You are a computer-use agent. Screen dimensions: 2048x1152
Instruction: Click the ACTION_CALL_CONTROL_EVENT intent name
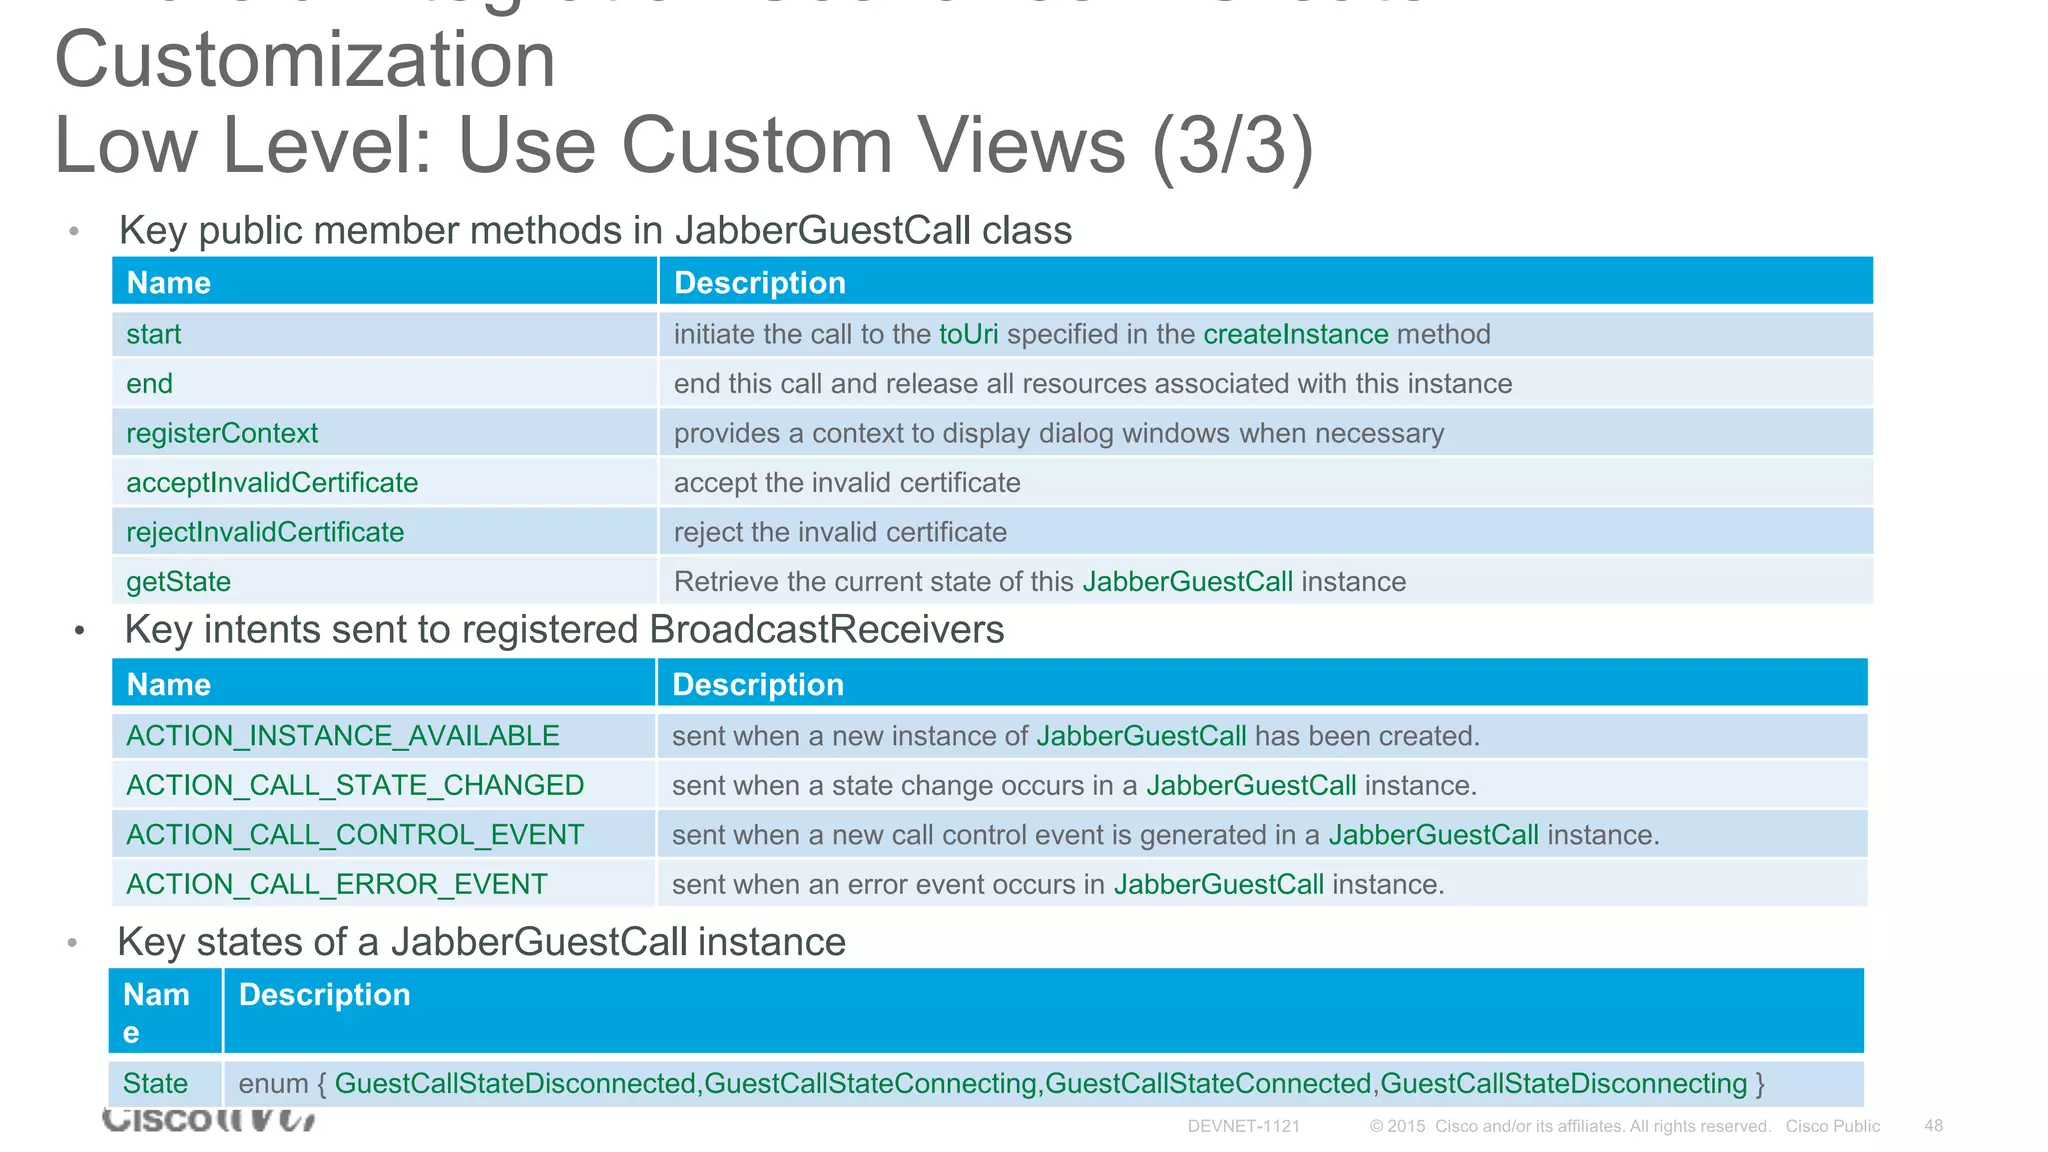355,835
